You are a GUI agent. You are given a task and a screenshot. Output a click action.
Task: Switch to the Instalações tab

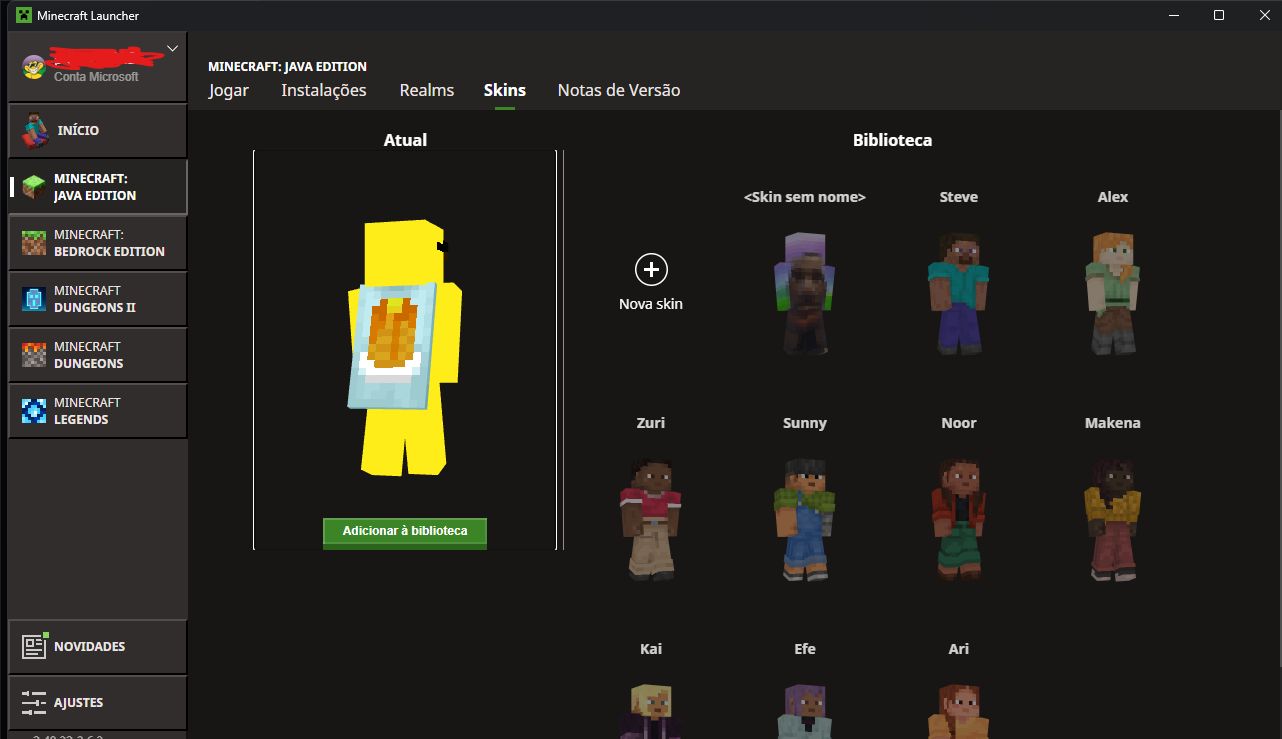pos(324,90)
